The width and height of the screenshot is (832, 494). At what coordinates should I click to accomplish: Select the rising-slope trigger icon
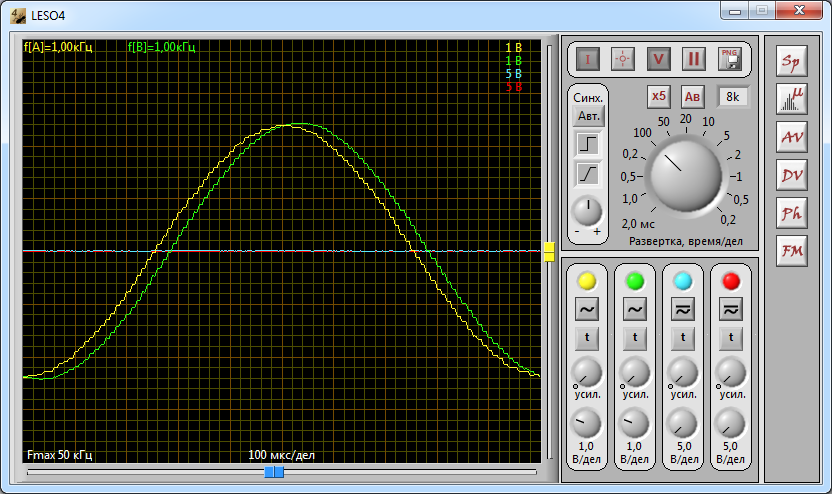pos(588,174)
